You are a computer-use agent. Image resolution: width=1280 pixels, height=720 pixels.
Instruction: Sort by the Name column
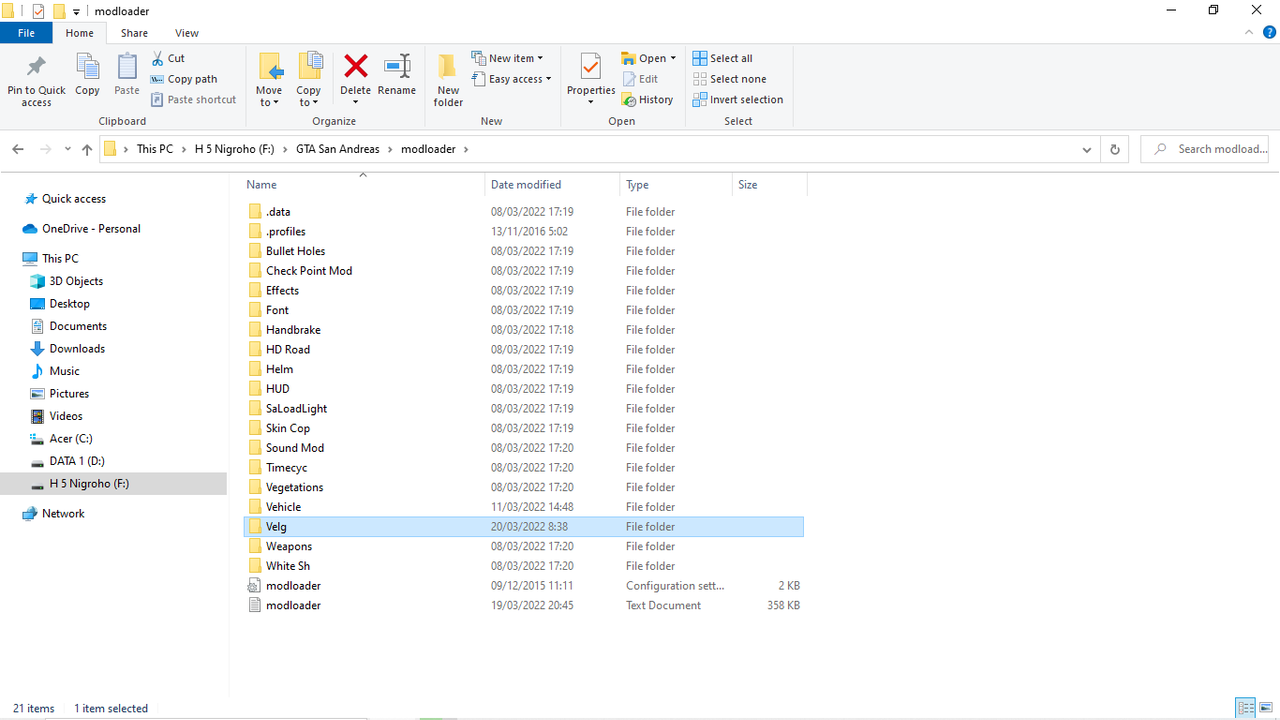[364, 185]
